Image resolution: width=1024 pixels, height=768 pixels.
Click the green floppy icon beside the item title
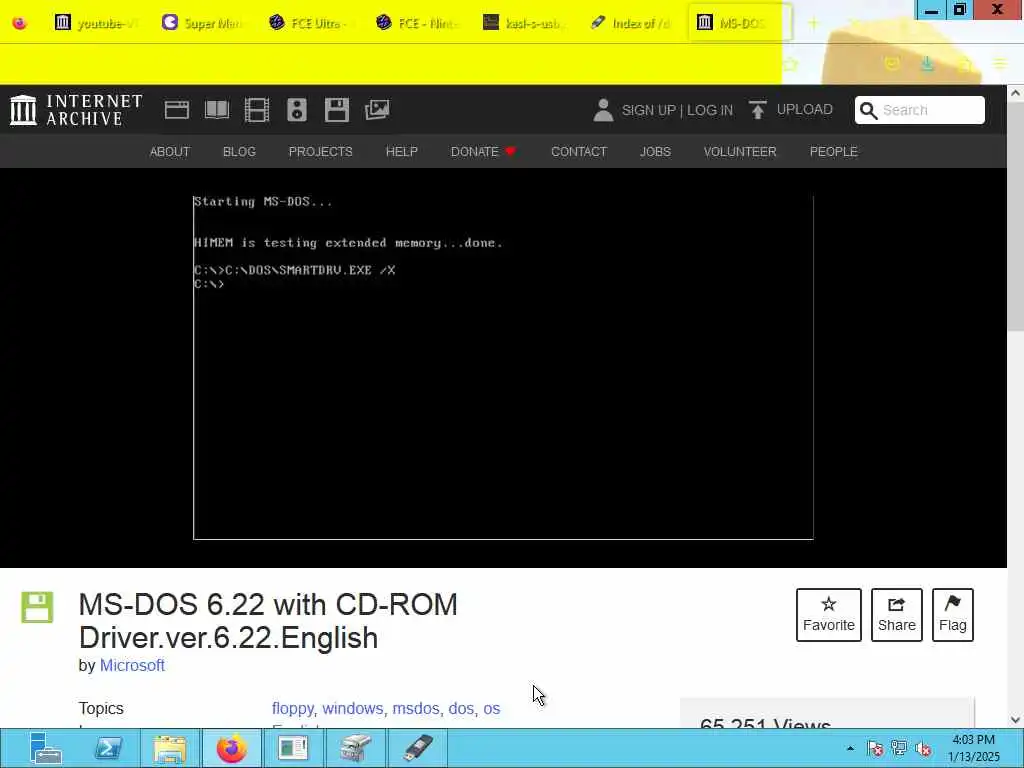pyautogui.click(x=37, y=607)
